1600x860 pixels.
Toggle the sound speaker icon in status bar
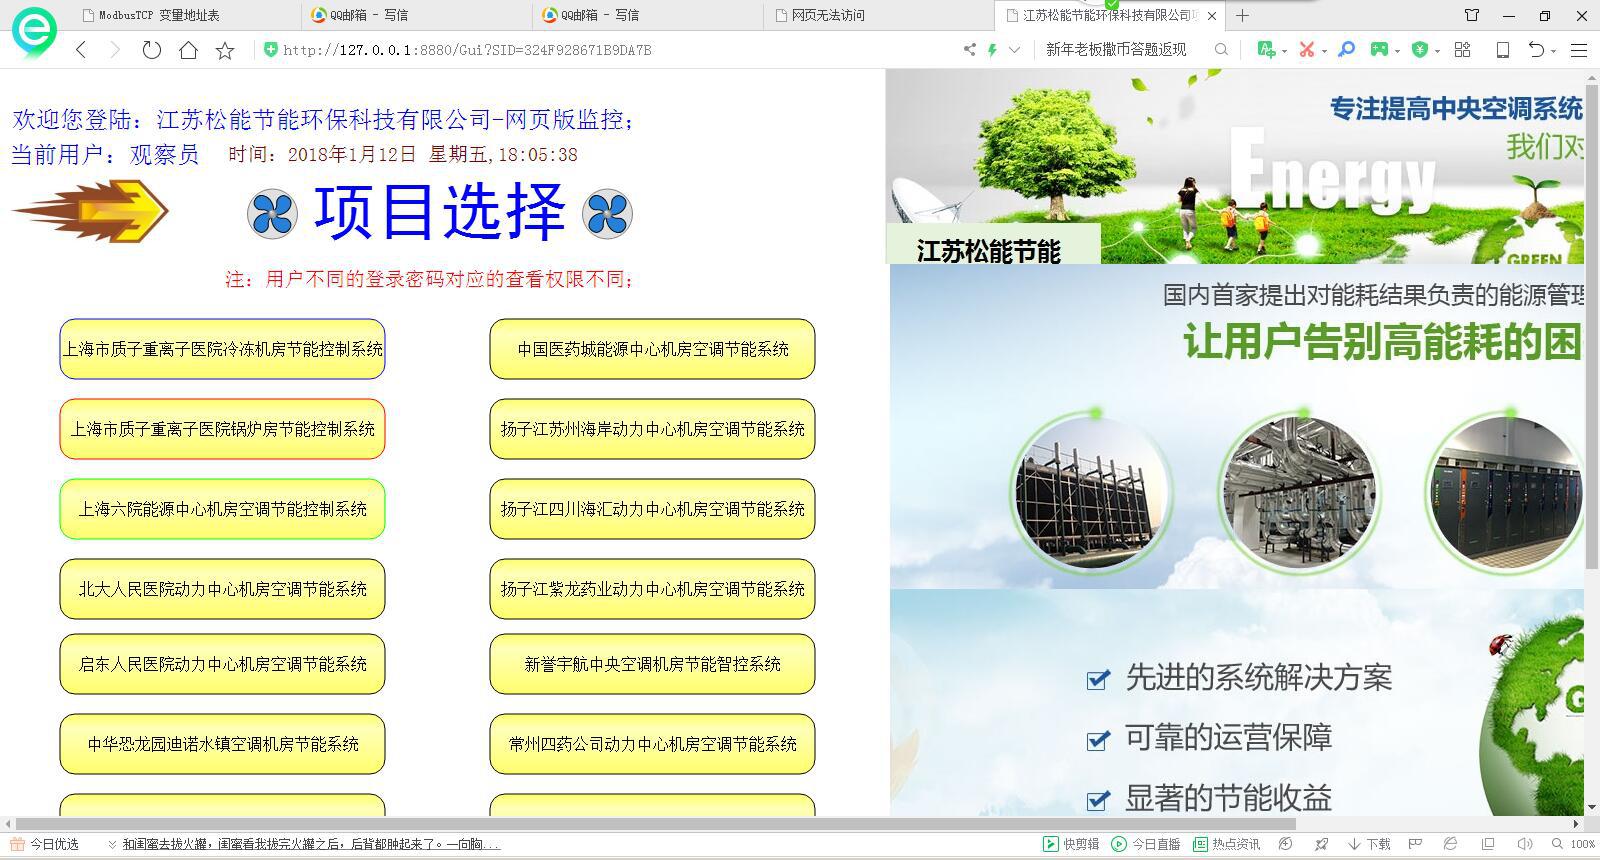point(1525,844)
